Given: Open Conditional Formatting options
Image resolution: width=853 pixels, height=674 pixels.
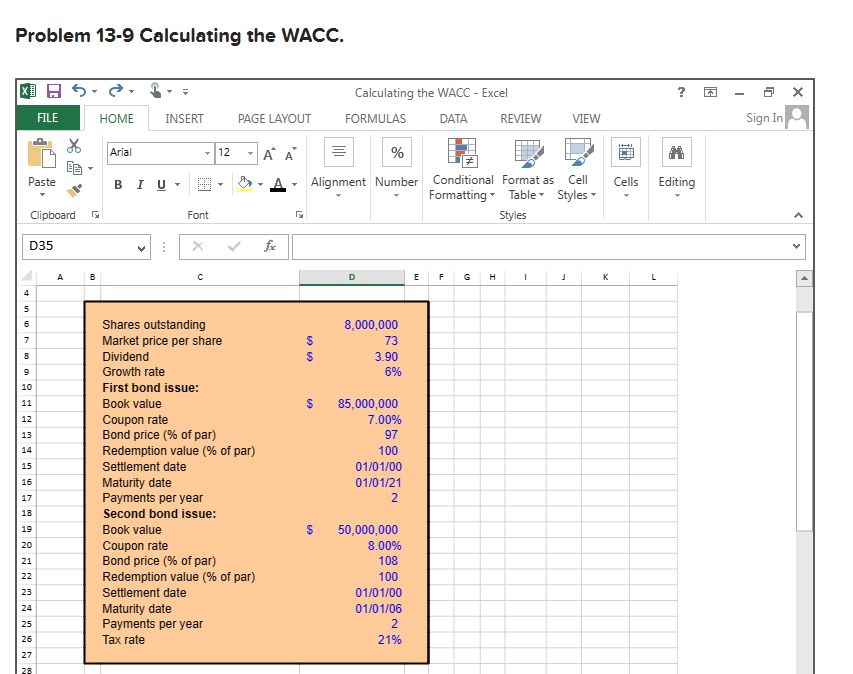Looking at the screenshot, I should [462, 170].
